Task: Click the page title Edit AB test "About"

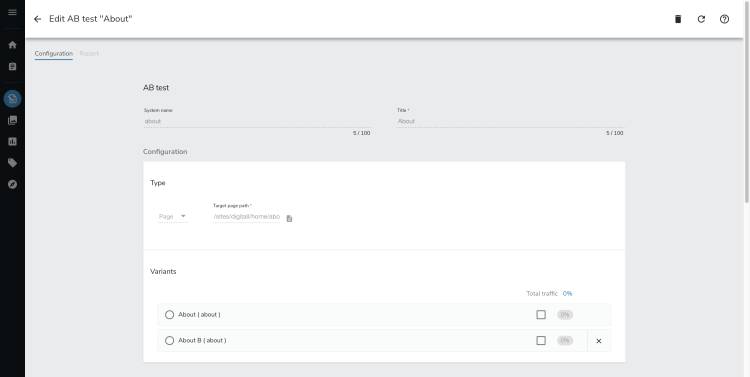Action: tap(91, 19)
